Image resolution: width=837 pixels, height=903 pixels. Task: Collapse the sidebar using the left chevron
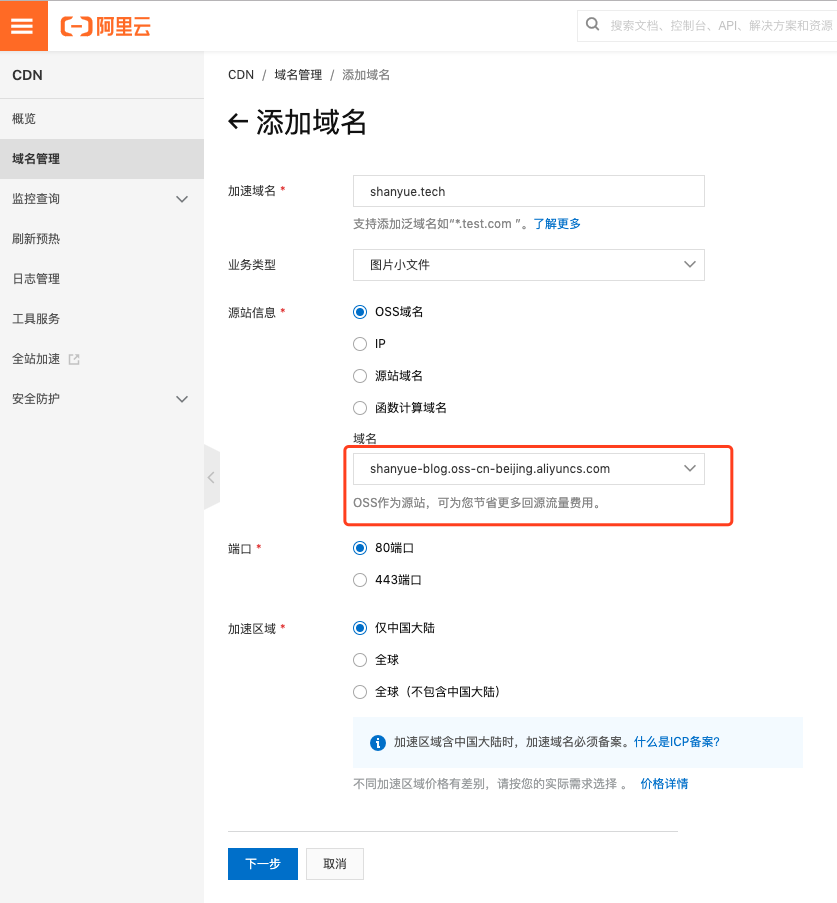(x=211, y=477)
